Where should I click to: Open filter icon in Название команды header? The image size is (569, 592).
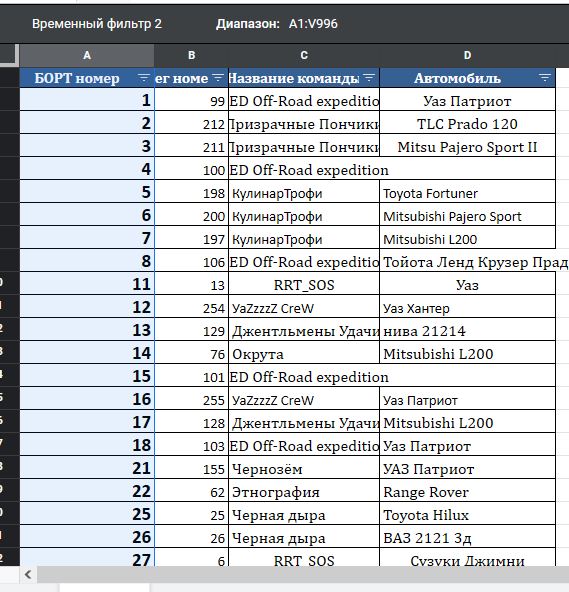click(x=369, y=78)
